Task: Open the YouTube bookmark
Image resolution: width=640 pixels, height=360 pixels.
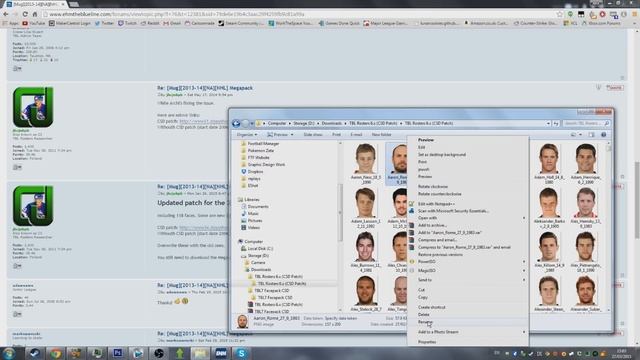Action: click(x=33, y=23)
